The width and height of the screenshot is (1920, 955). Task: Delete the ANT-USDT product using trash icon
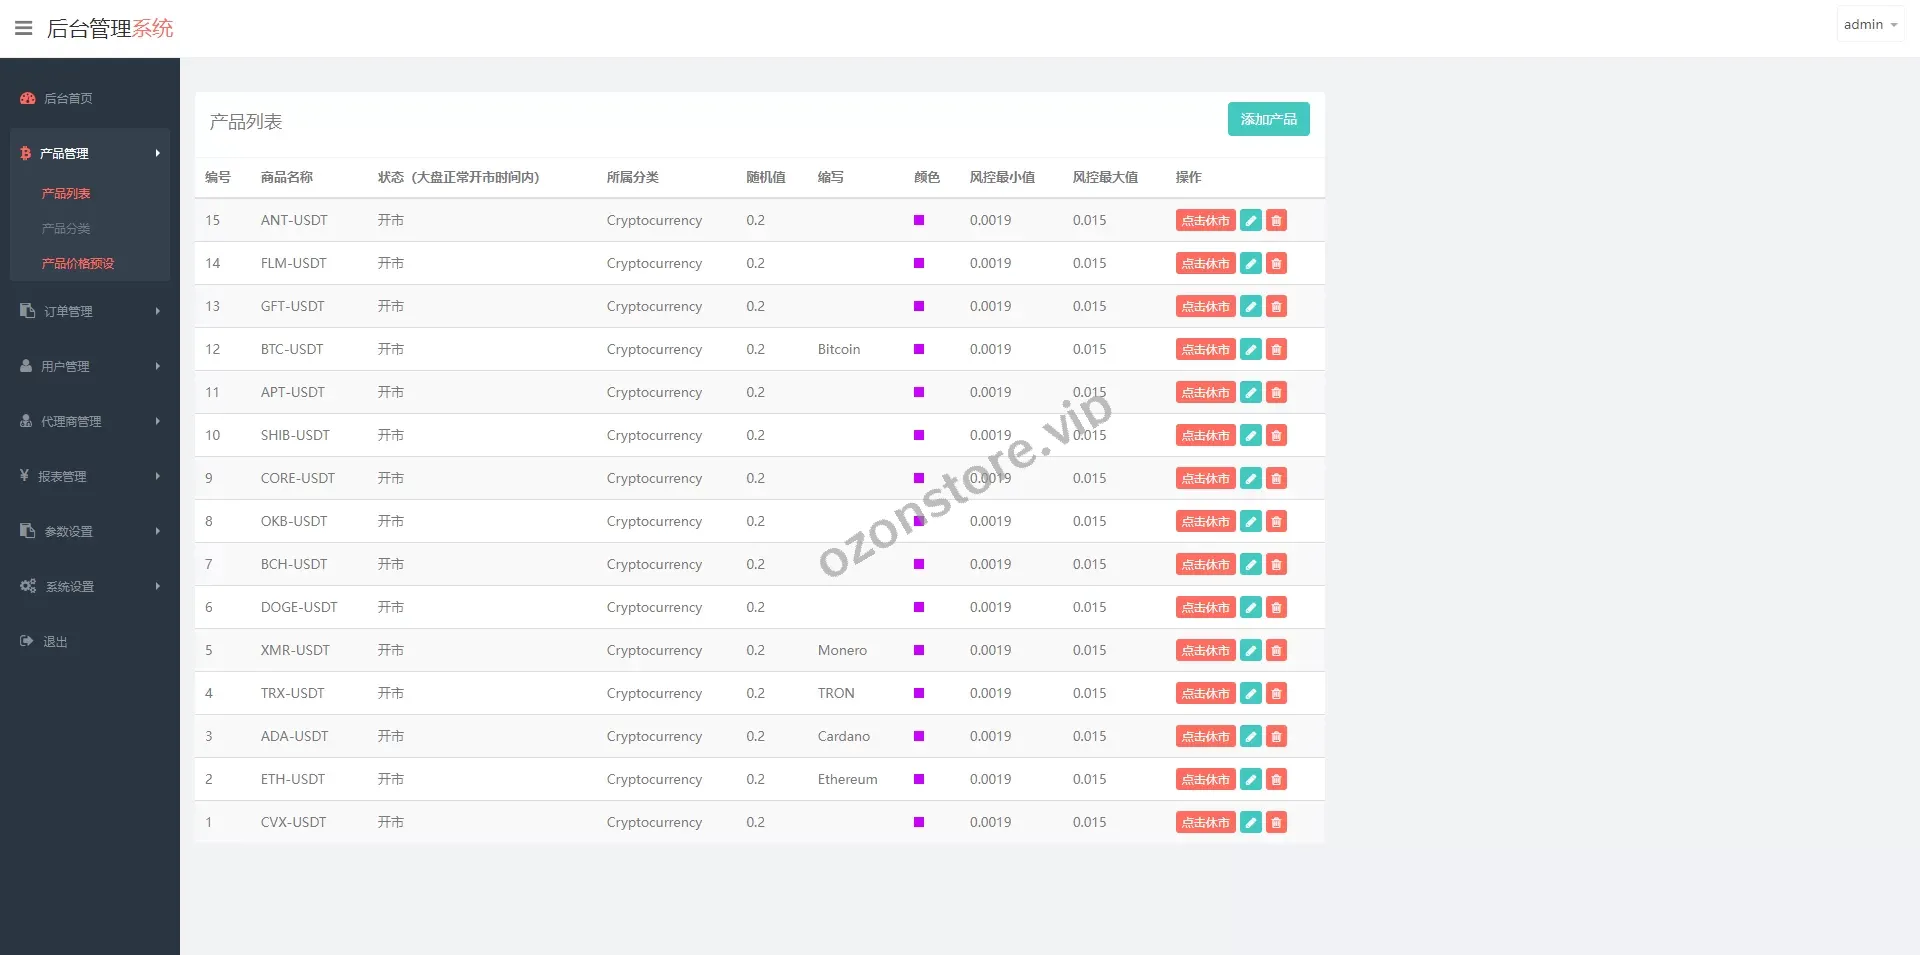1276,221
